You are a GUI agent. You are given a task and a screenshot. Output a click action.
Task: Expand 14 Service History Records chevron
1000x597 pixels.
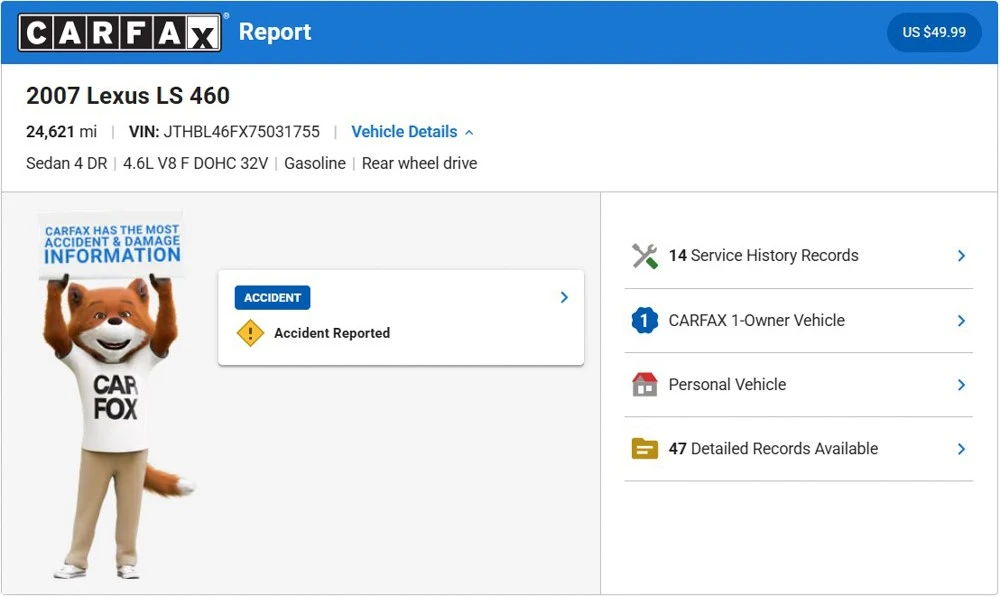[961, 256]
